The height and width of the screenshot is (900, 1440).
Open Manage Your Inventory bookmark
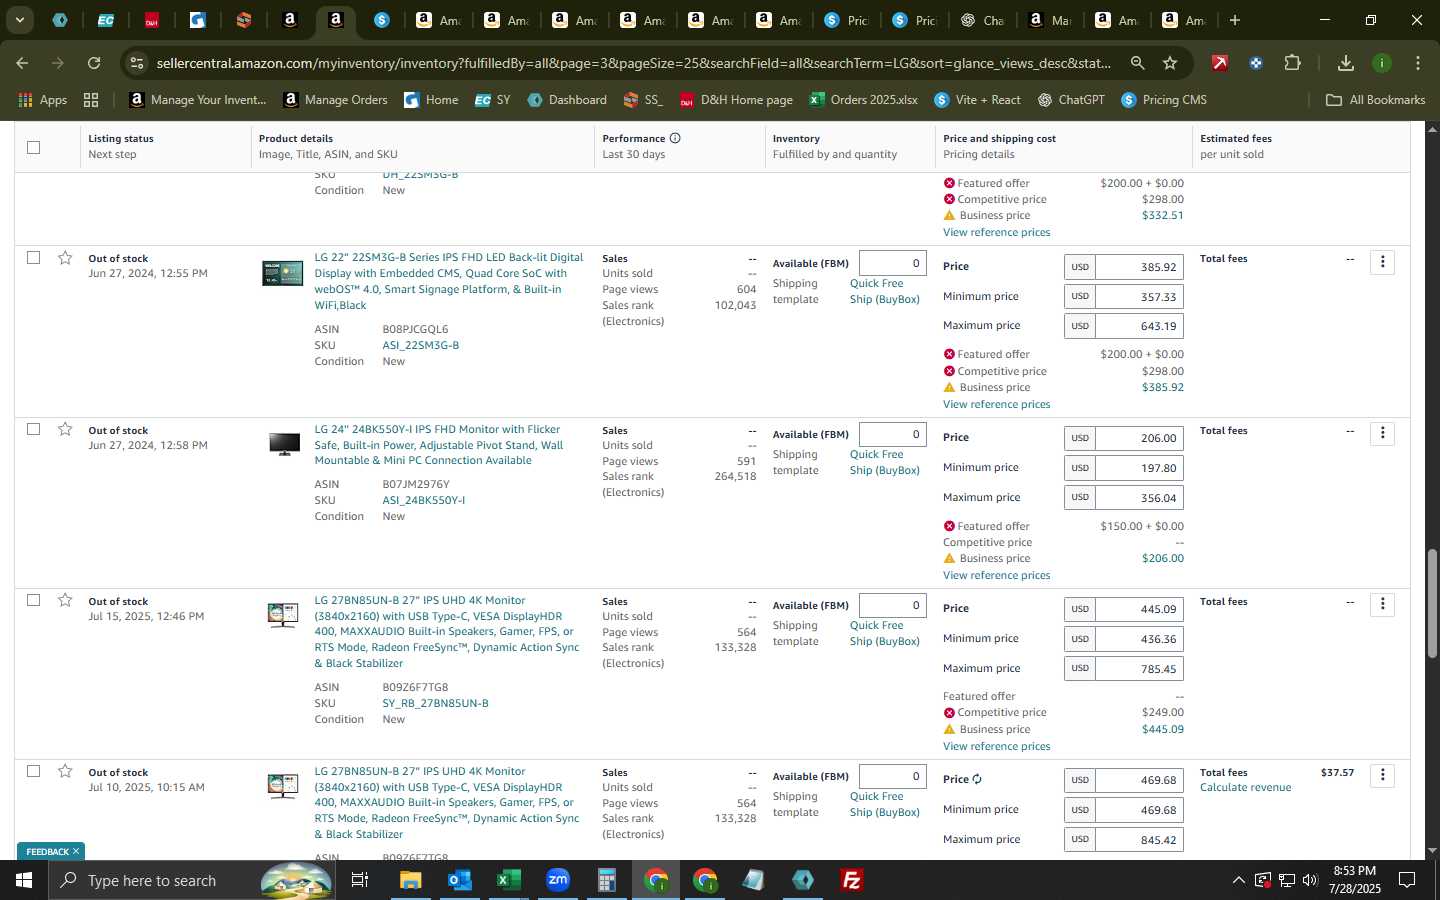[x=198, y=100]
